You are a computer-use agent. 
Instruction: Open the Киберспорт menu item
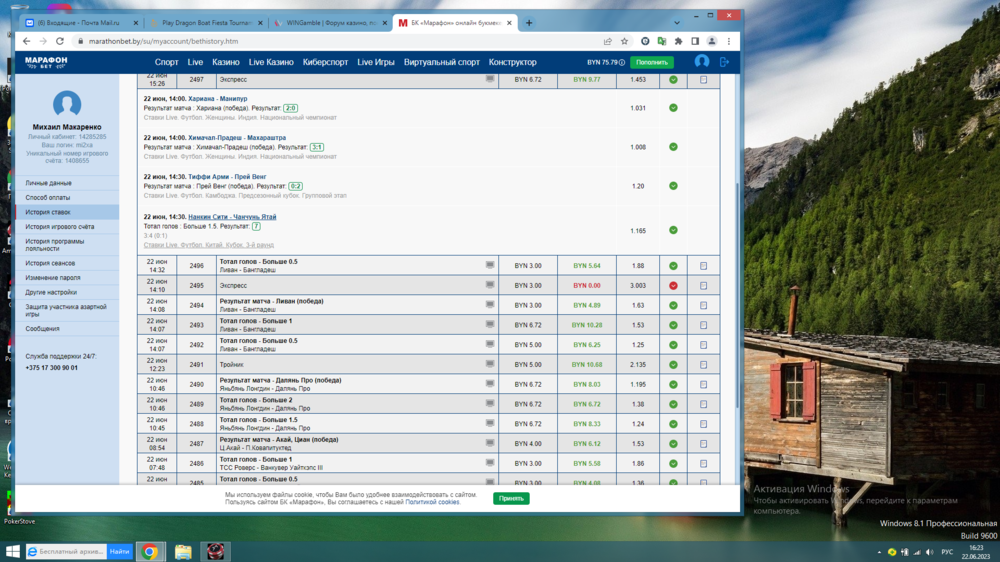[325, 62]
